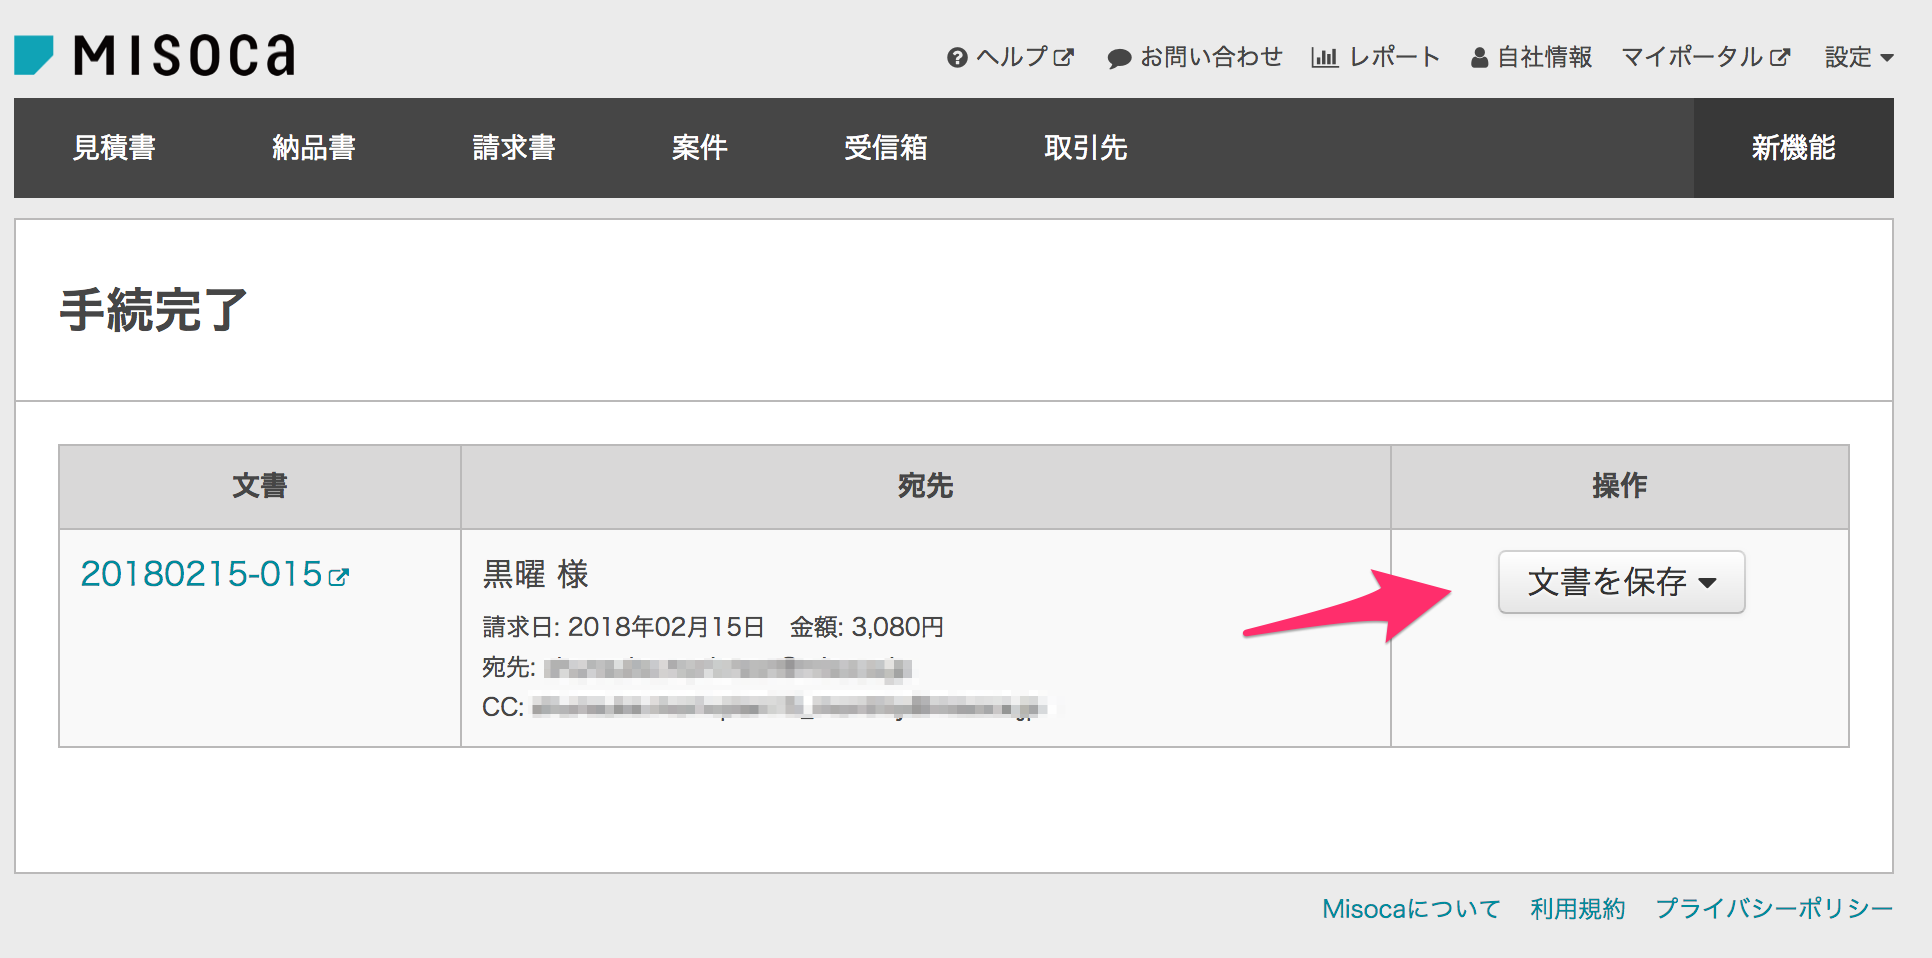Image resolution: width=1932 pixels, height=958 pixels.
Task: Open マイポータル external portal link
Action: [x=1705, y=57]
